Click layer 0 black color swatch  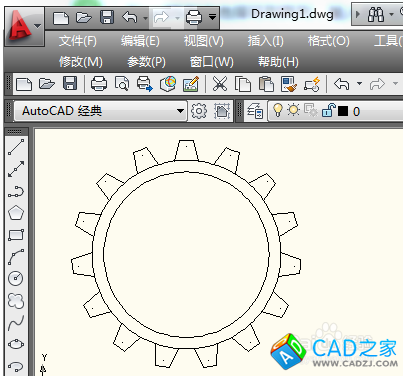click(x=343, y=111)
